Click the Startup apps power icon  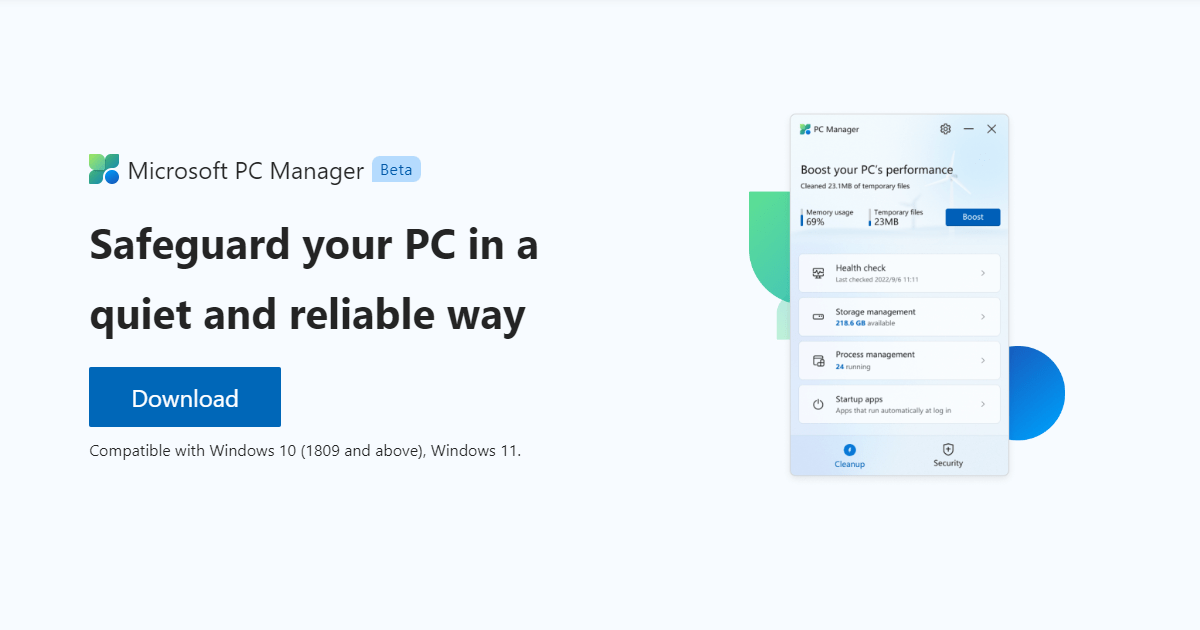point(818,404)
